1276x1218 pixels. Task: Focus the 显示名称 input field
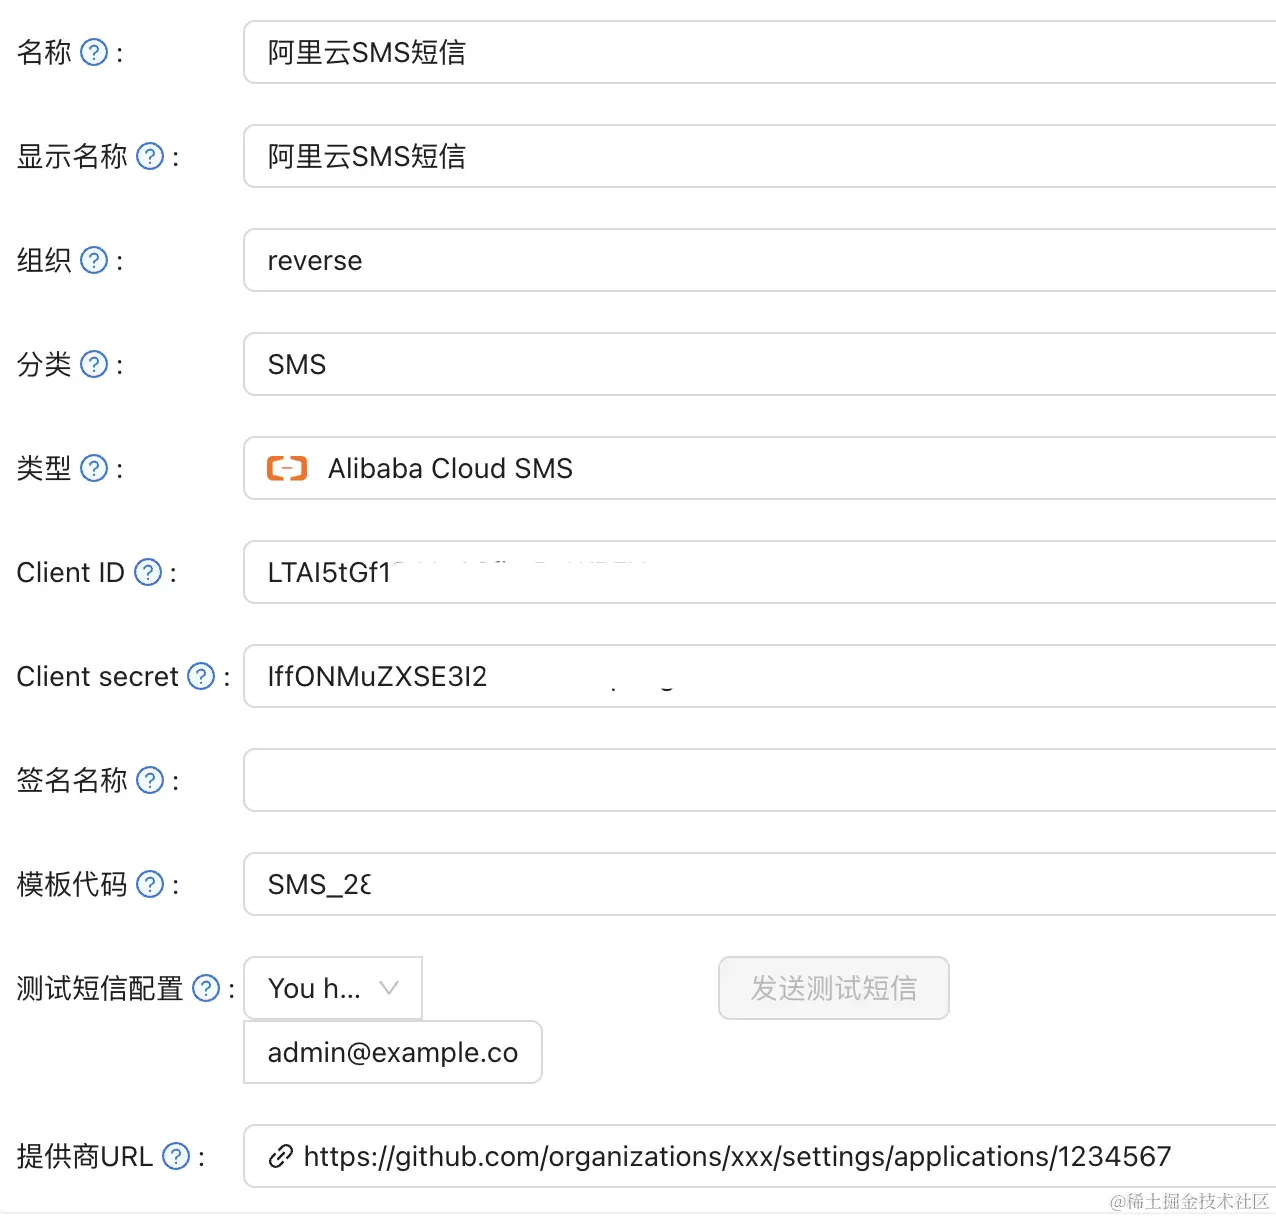pyautogui.click(x=760, y=156)
